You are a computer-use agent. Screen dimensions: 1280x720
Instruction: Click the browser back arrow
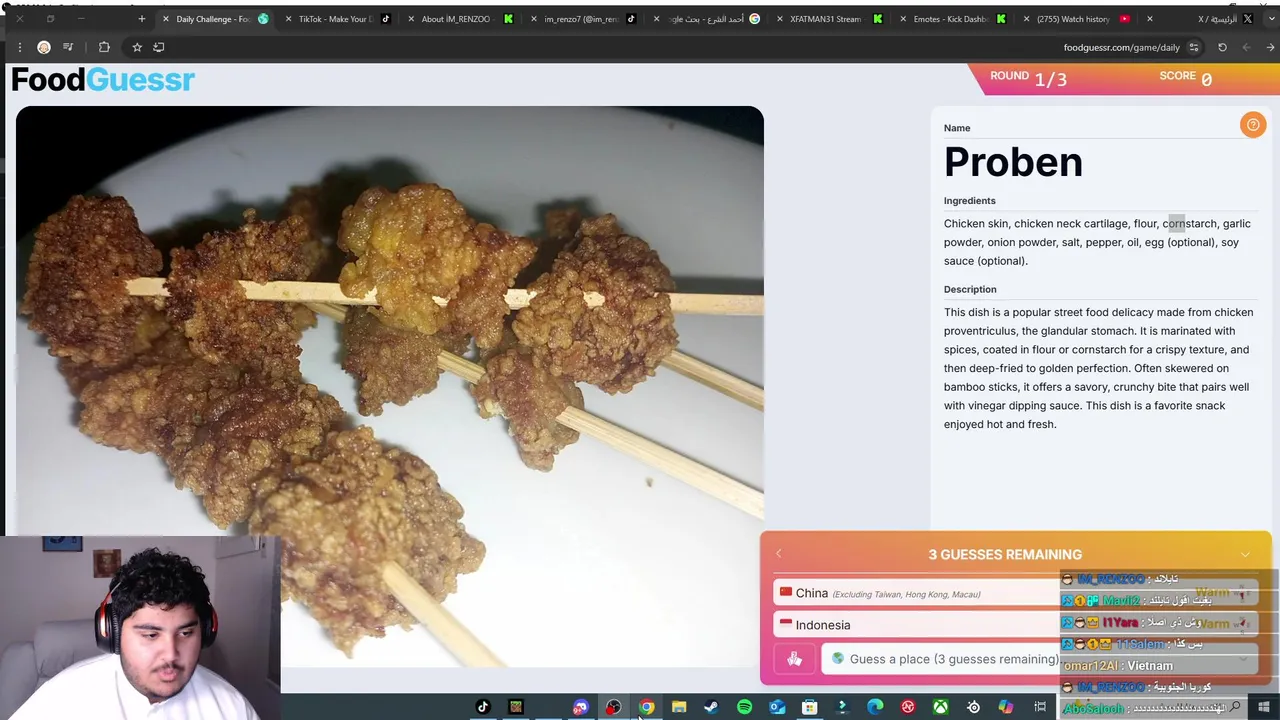[1270, 47]
